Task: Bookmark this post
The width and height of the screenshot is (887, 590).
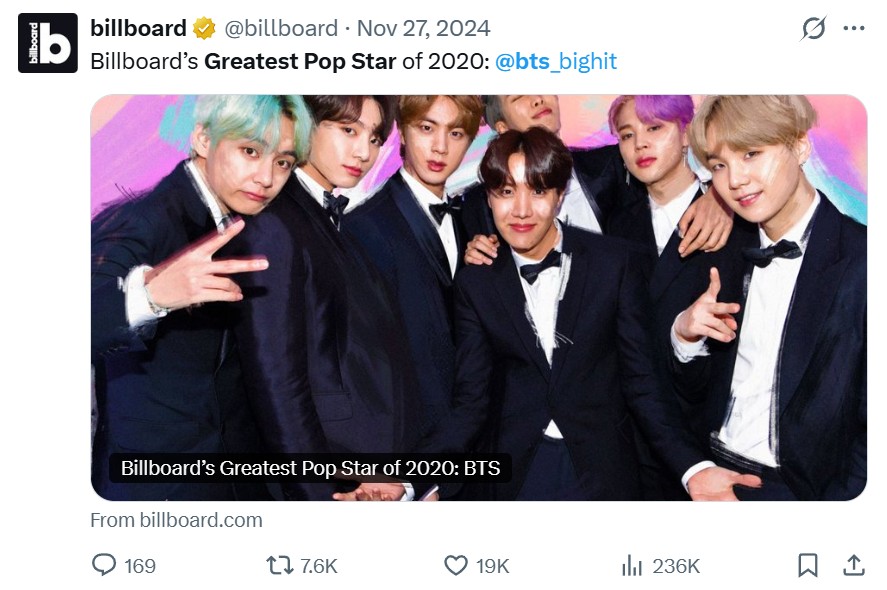Action: pyautogui.click(x=807, y=565)
